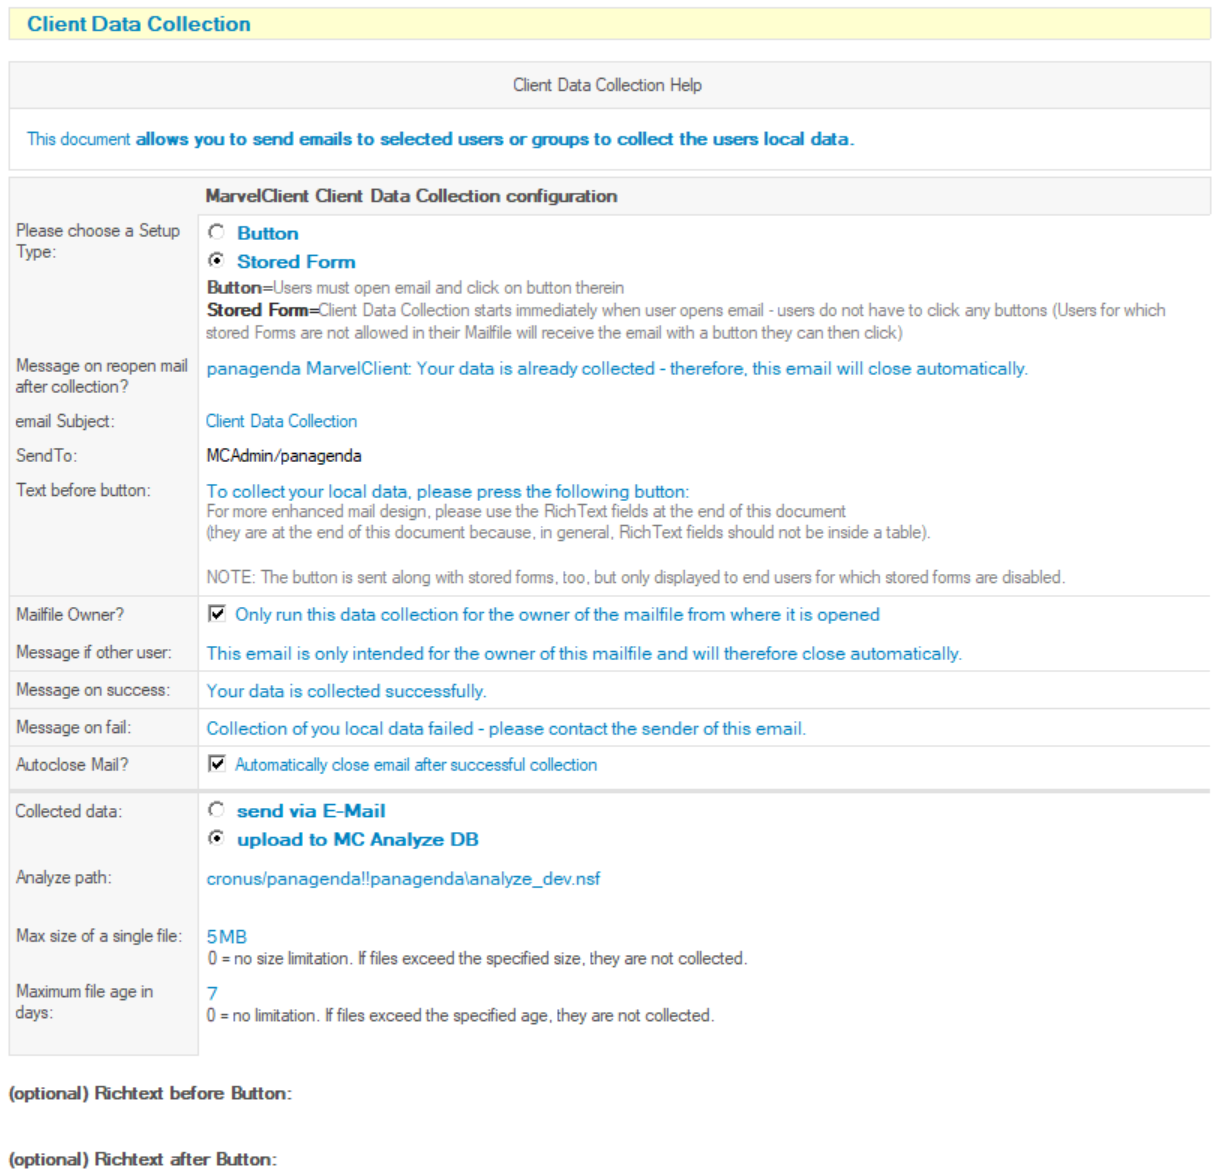Select the Stored Form radio option
The height and width of the screenshot is (1175, 1224).
pyautogui.click(x=216, y=260)
